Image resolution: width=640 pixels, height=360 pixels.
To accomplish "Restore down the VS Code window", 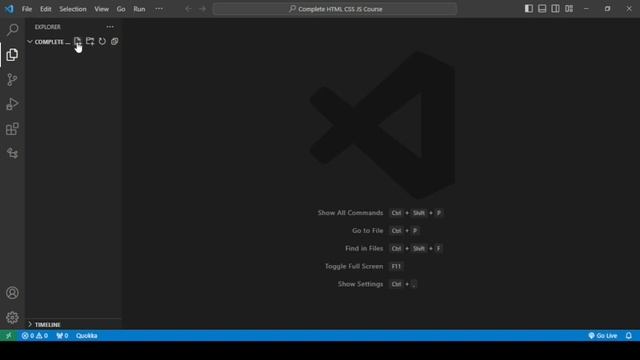I will click(607, 9).
